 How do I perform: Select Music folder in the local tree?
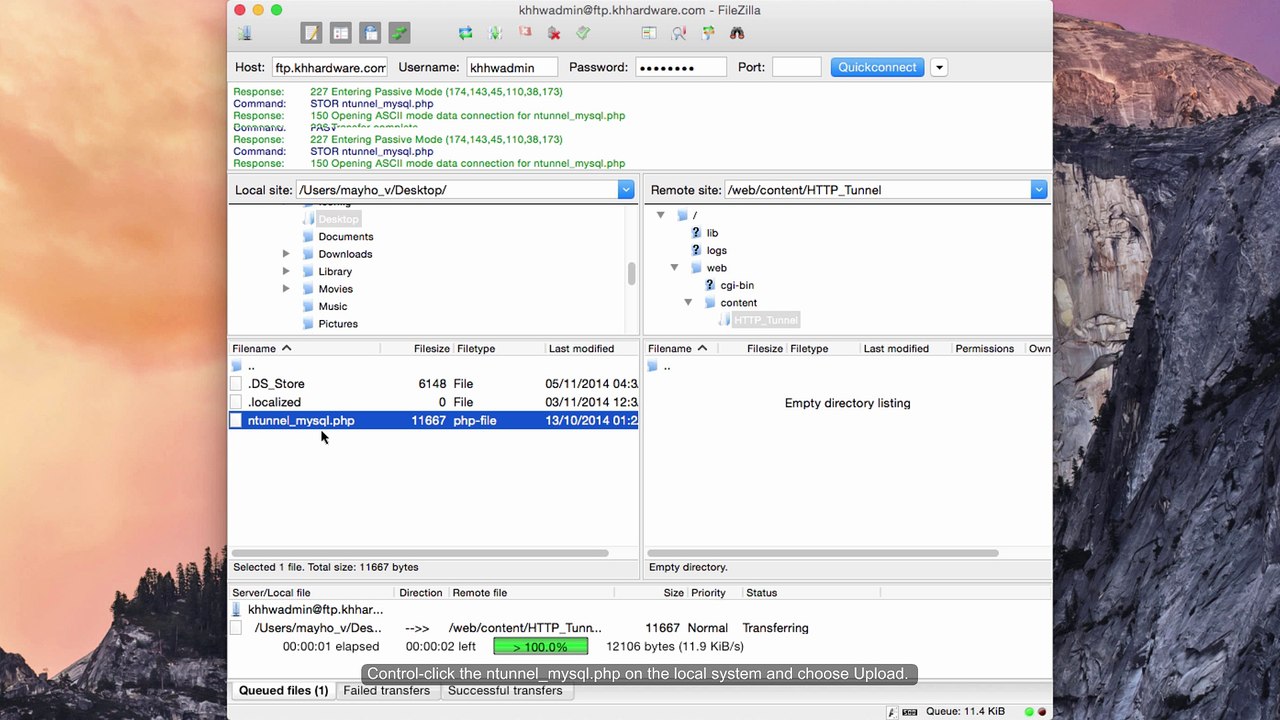coord(333,306)
